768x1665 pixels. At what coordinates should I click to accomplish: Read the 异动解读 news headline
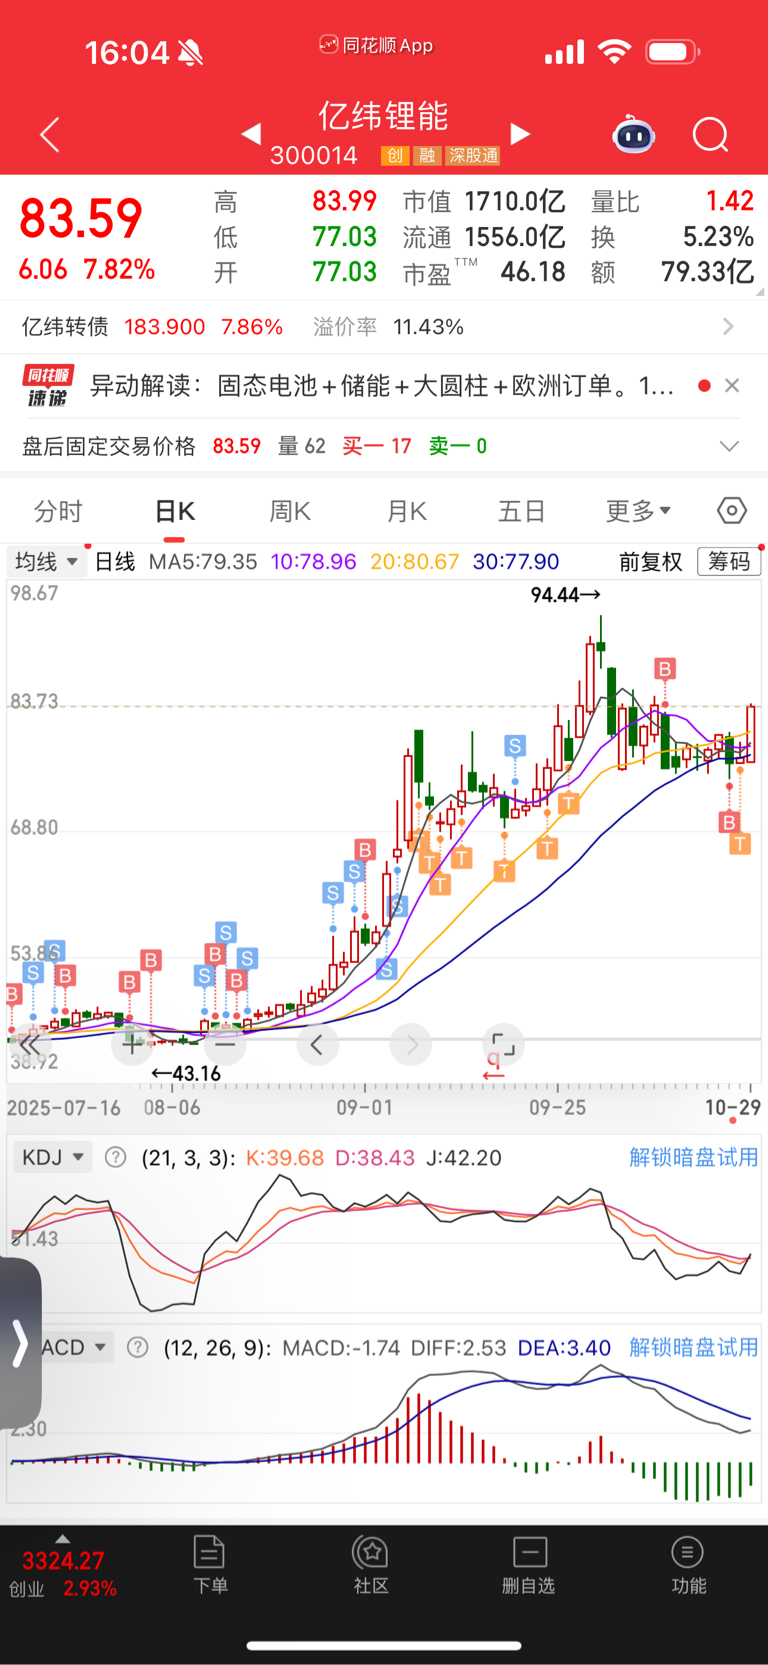coord(382,386)
